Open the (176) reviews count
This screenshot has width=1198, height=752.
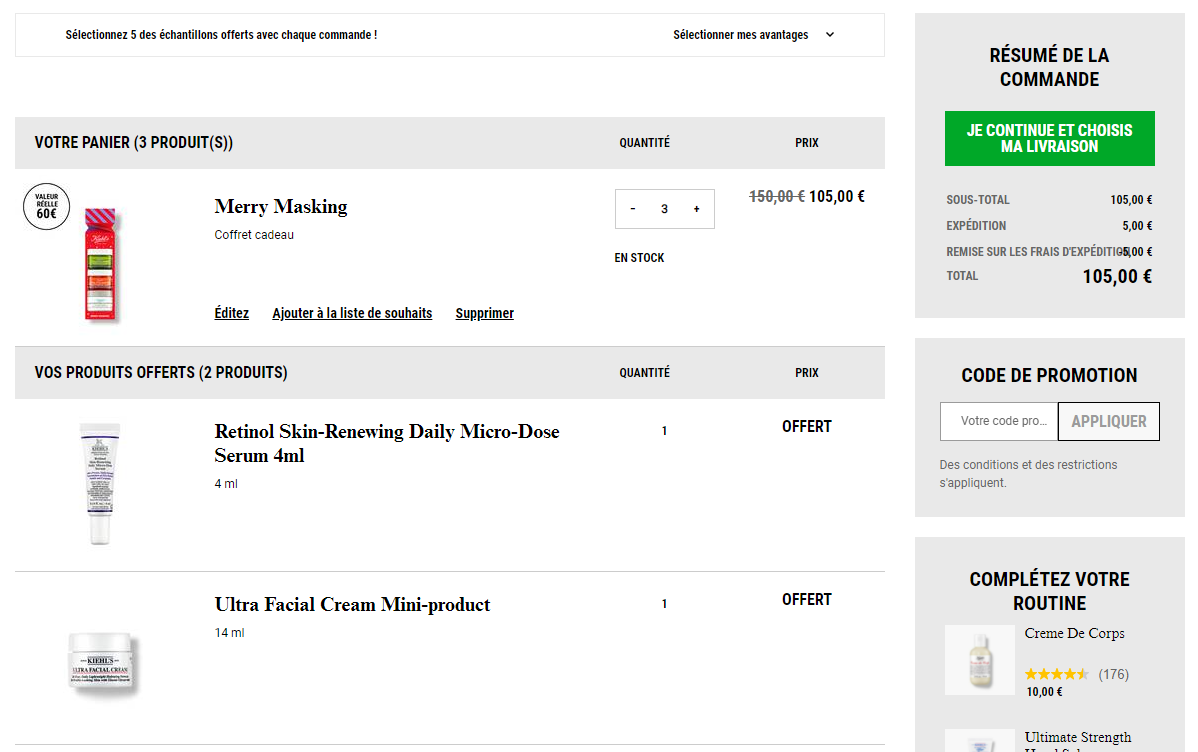pyautogui.click(x=1113, y=674)
